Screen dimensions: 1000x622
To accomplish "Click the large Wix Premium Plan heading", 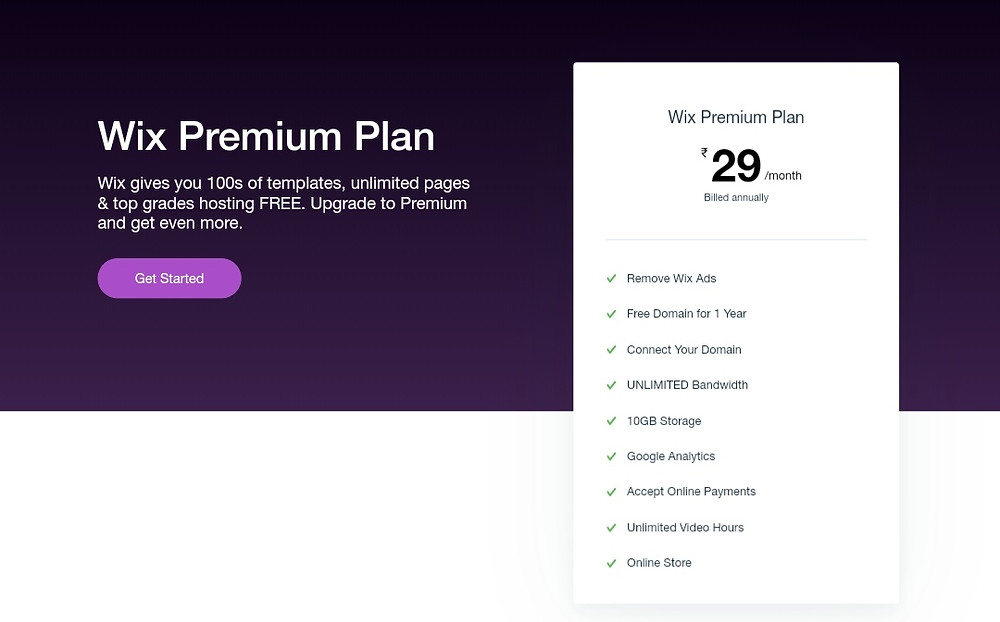I will (265, 137).
